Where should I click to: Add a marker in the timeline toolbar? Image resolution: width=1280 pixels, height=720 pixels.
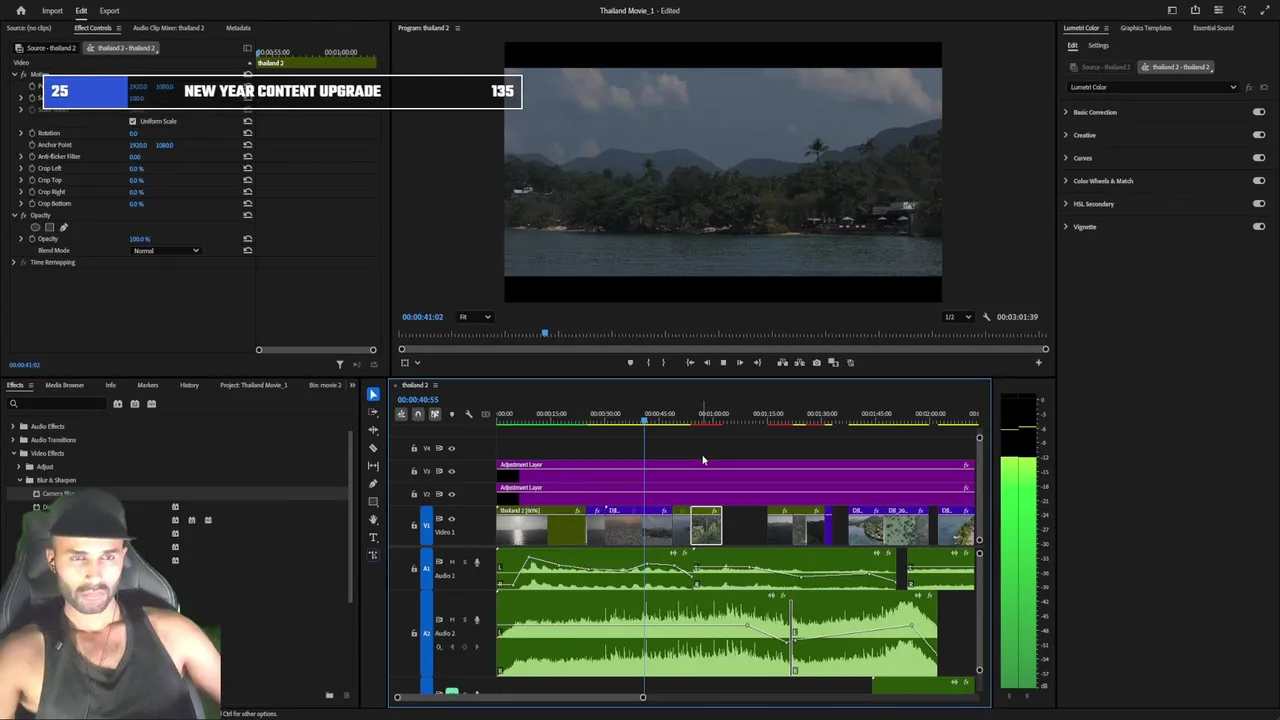[452, 414]
